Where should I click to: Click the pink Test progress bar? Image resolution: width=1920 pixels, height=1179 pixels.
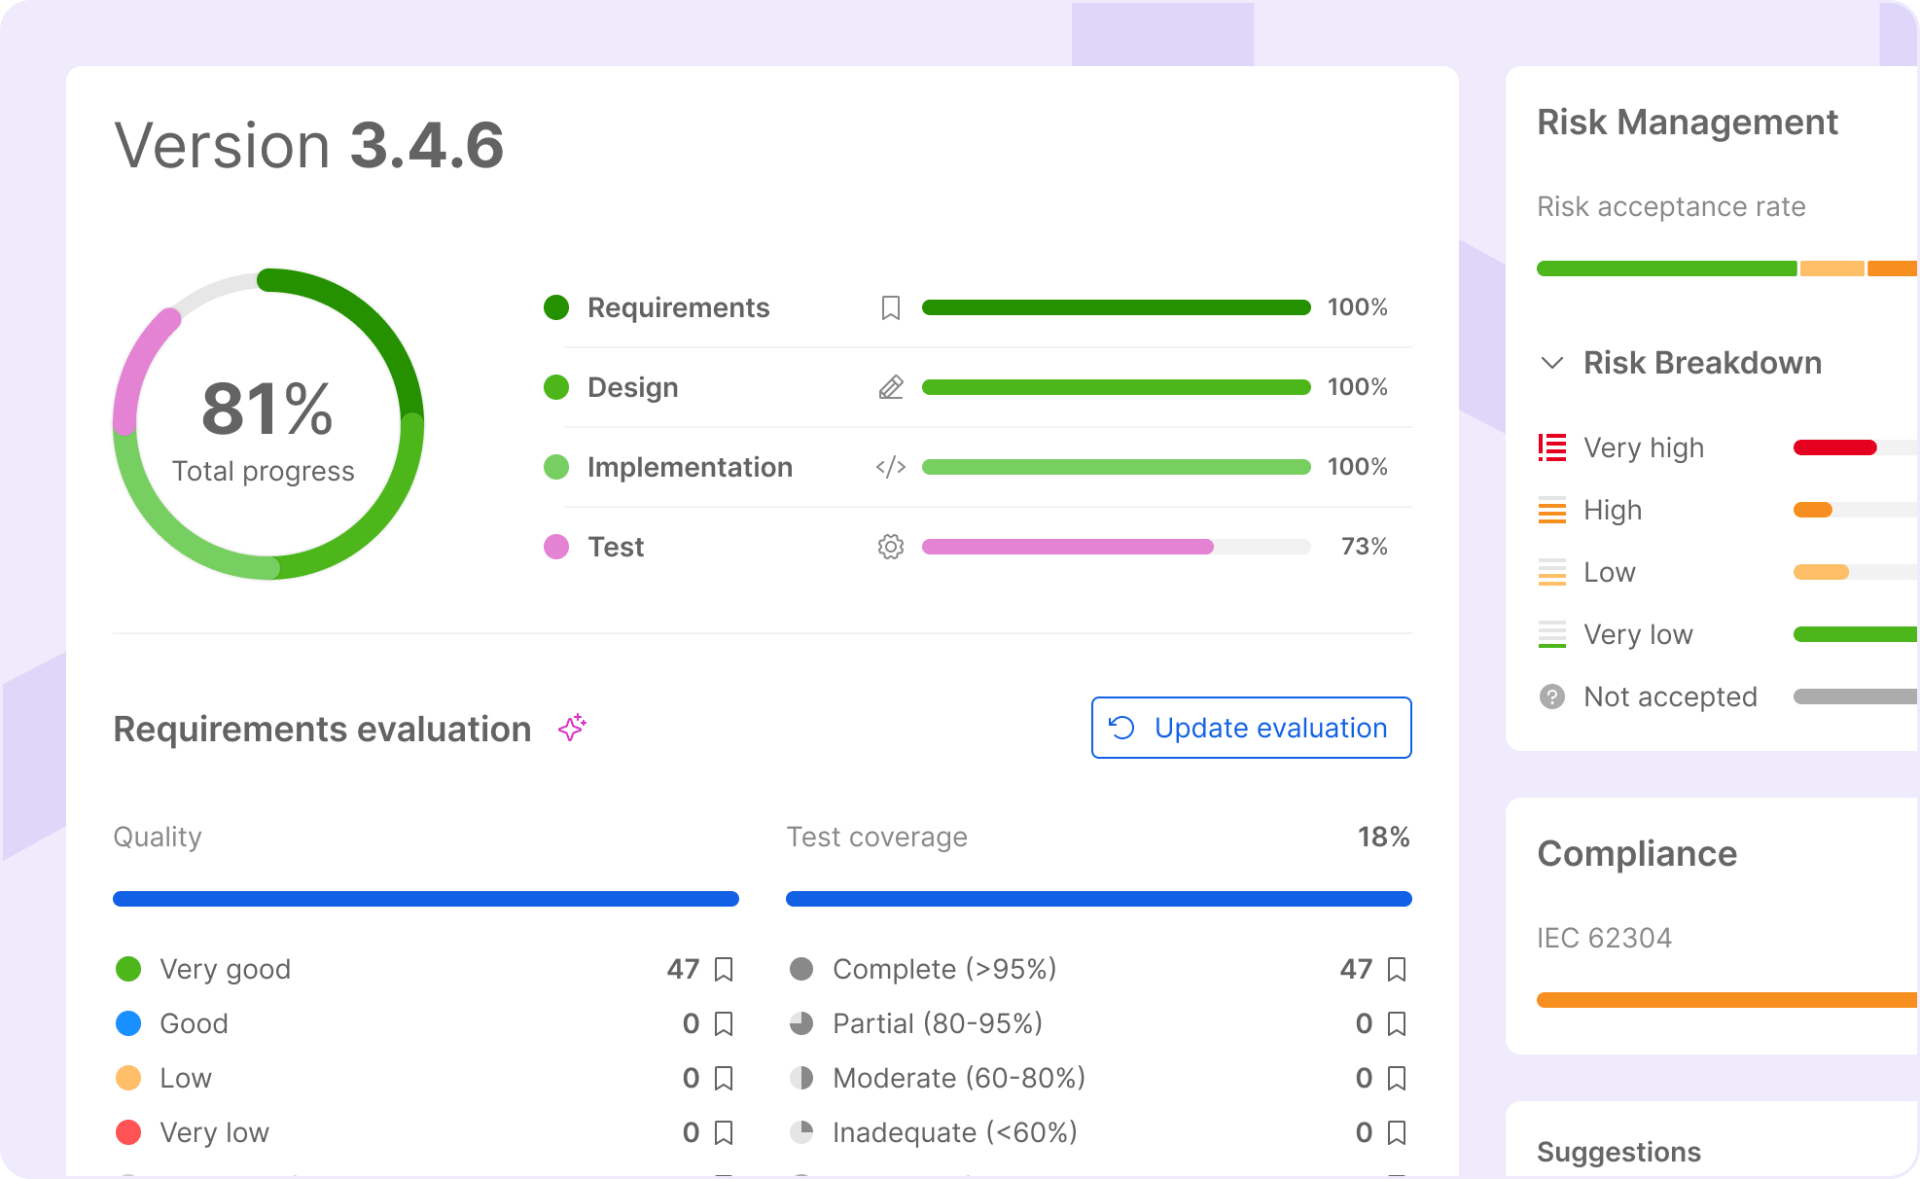click(x=1067, y=547)
